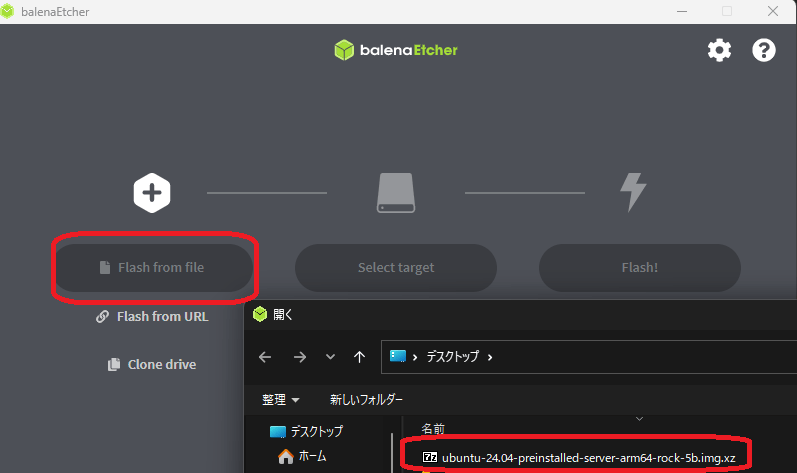Screen dimensions: 797x473
Task: Go up one folder level
Action: click(x=359, y=357)
